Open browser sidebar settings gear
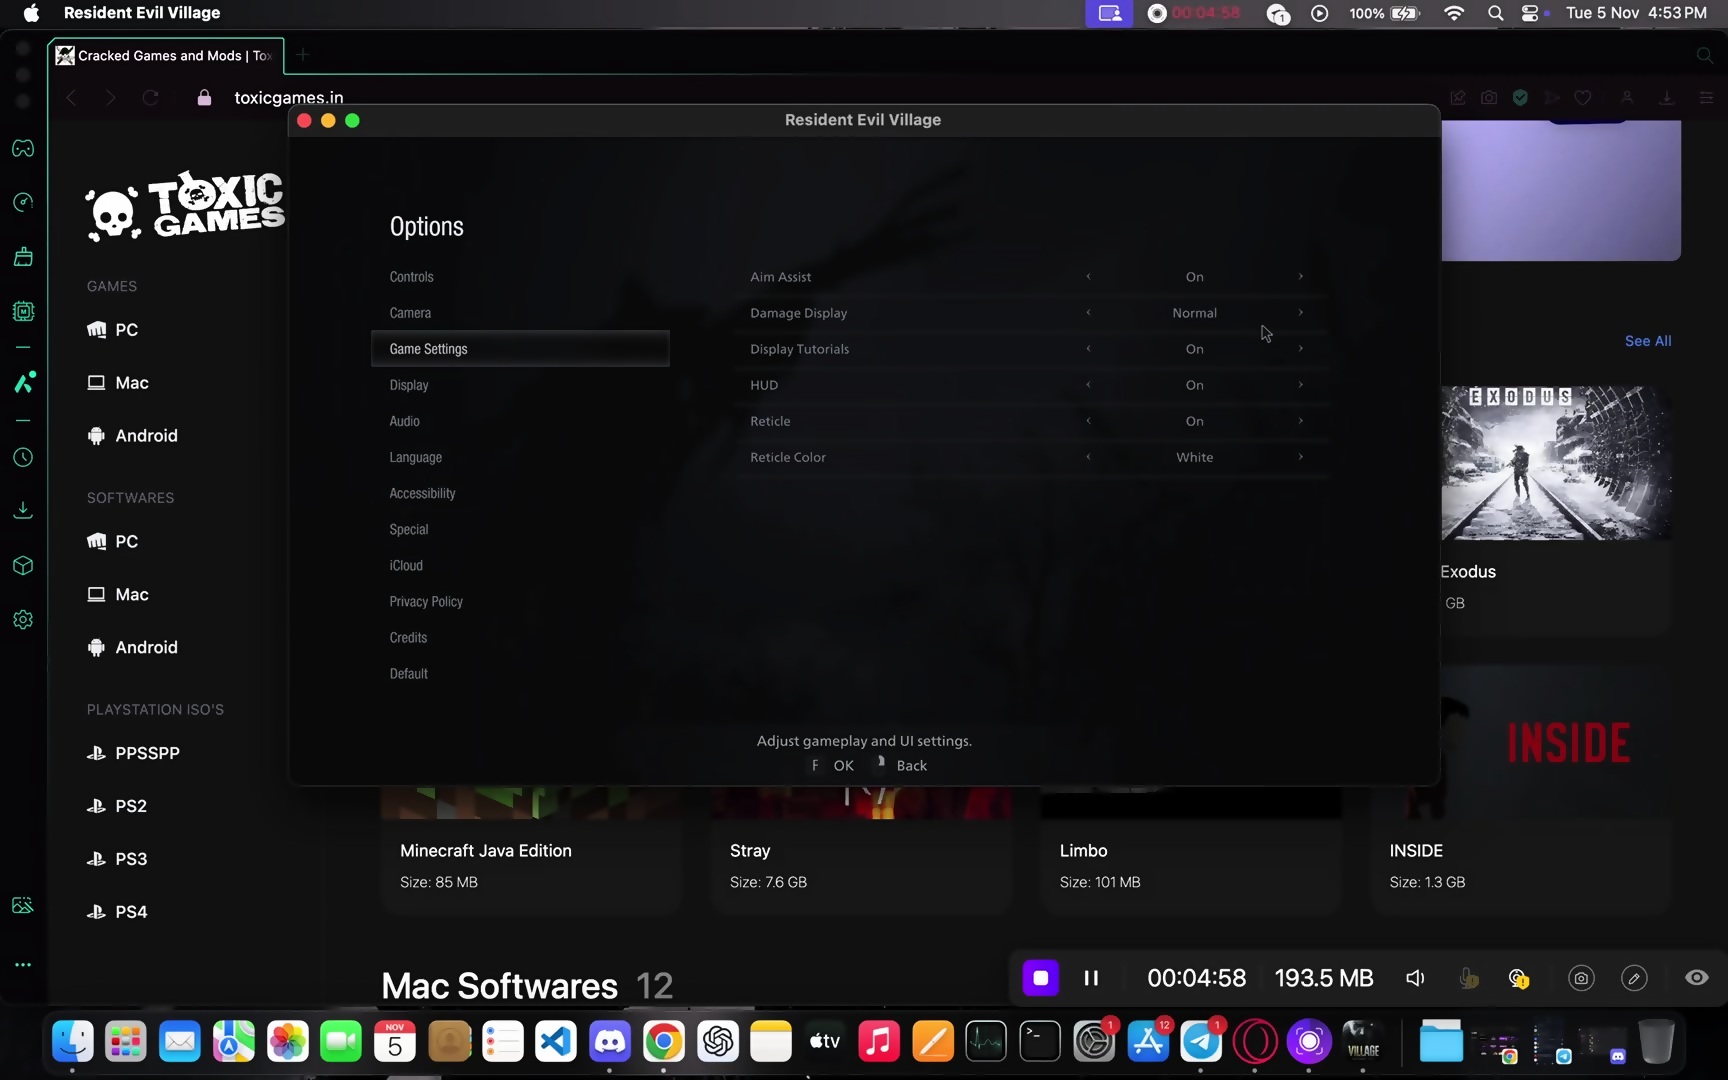Screen dimensions: 1728x1080 pyautogui.click(x=23, y=620)
